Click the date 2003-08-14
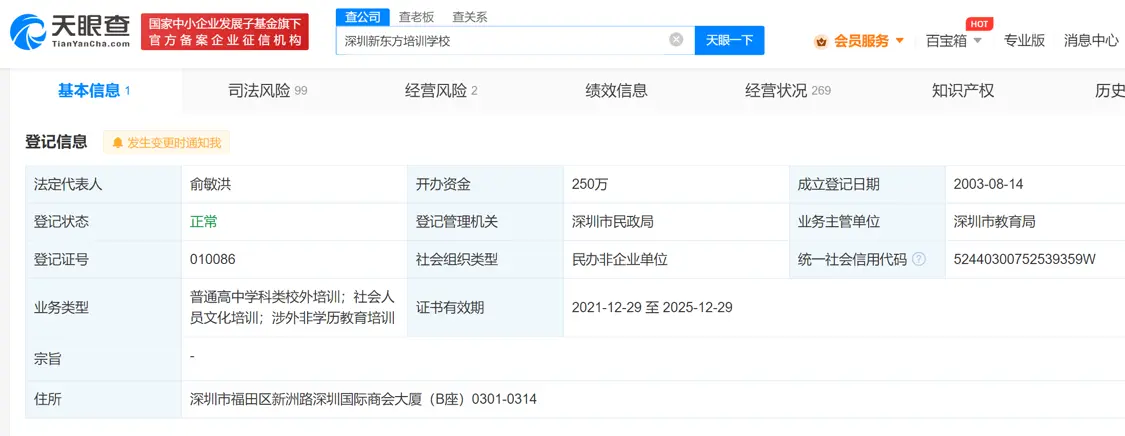 point(988,184)
